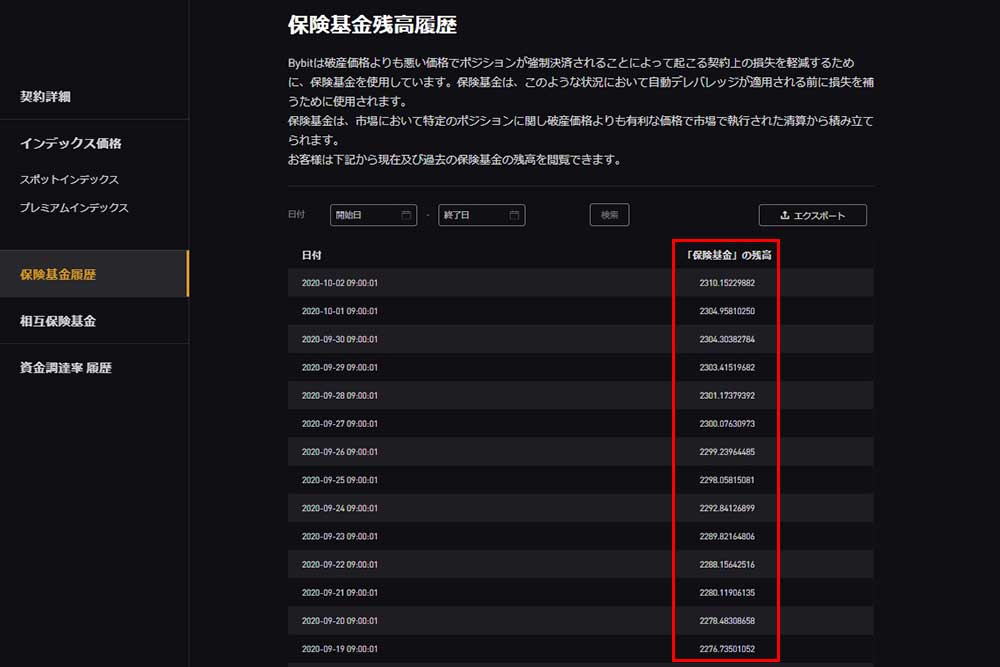Click balance value 2300.07630973

click(x=727, y=423)
